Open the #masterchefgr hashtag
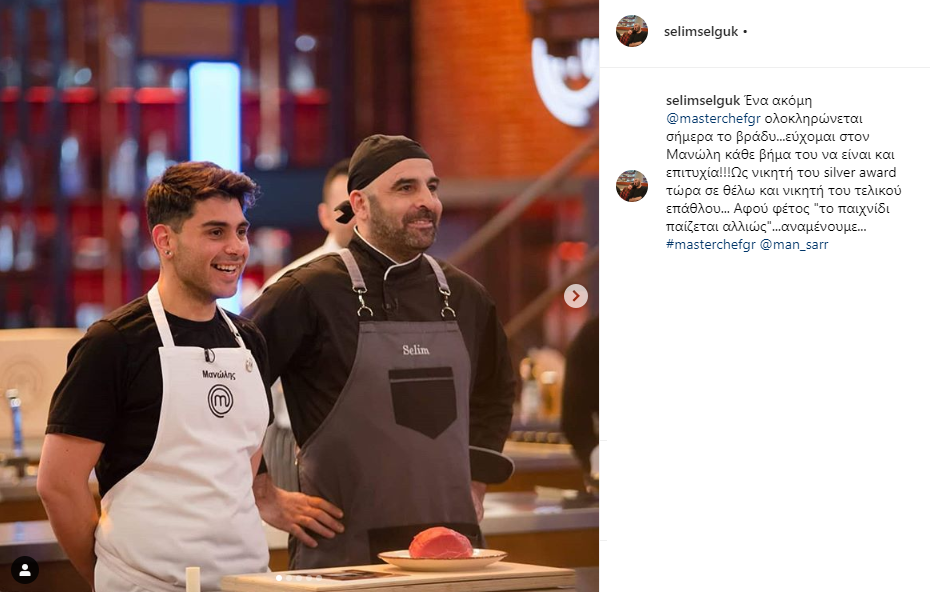 pos(711,244)
